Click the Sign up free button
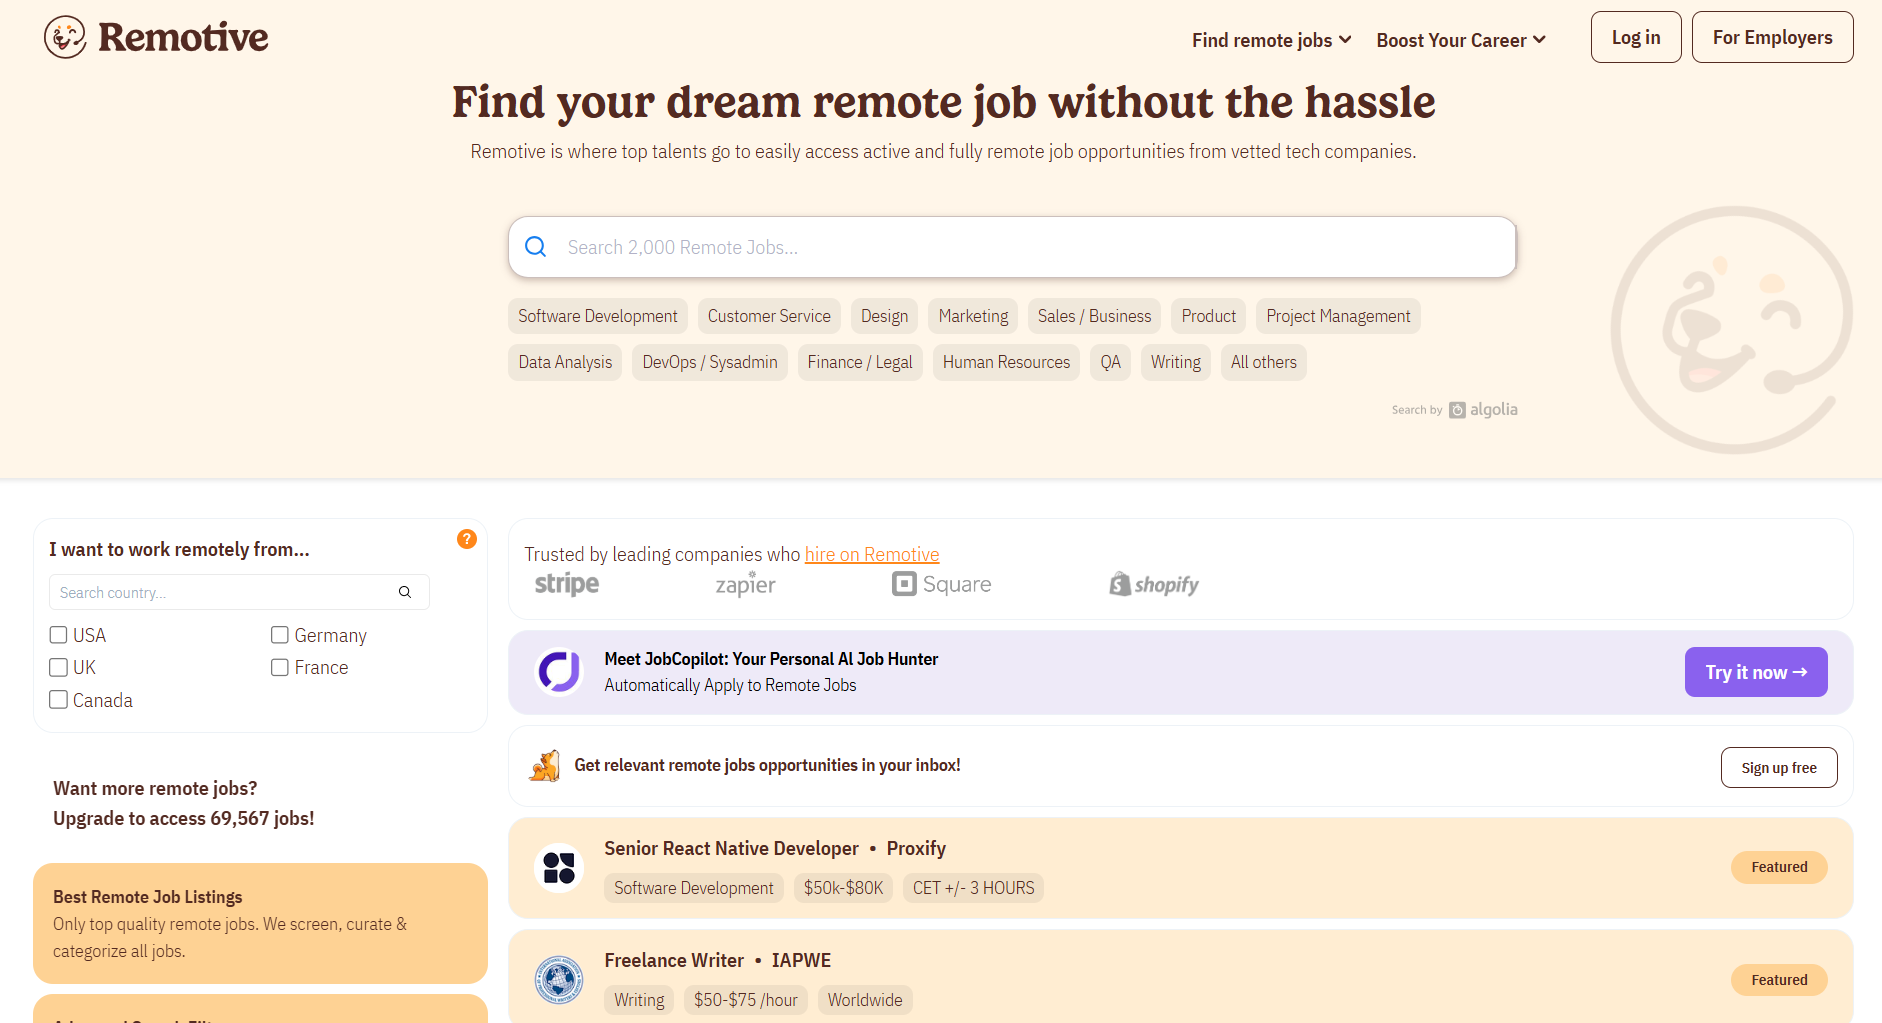The image size is (1882, 1023). pos(1779,768)
